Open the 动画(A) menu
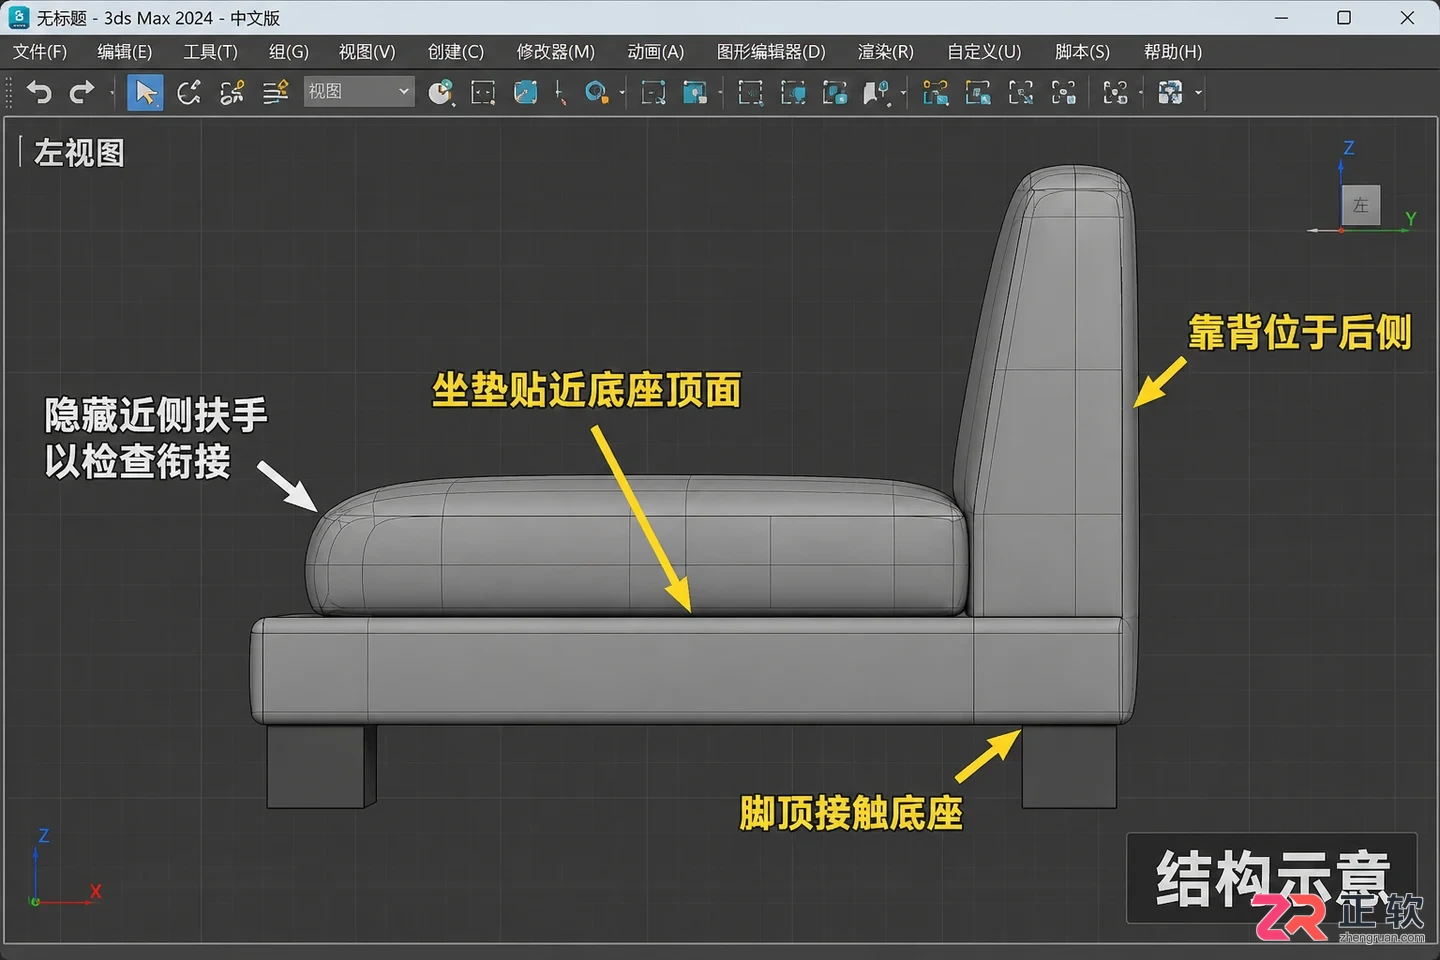 point(656,52)
